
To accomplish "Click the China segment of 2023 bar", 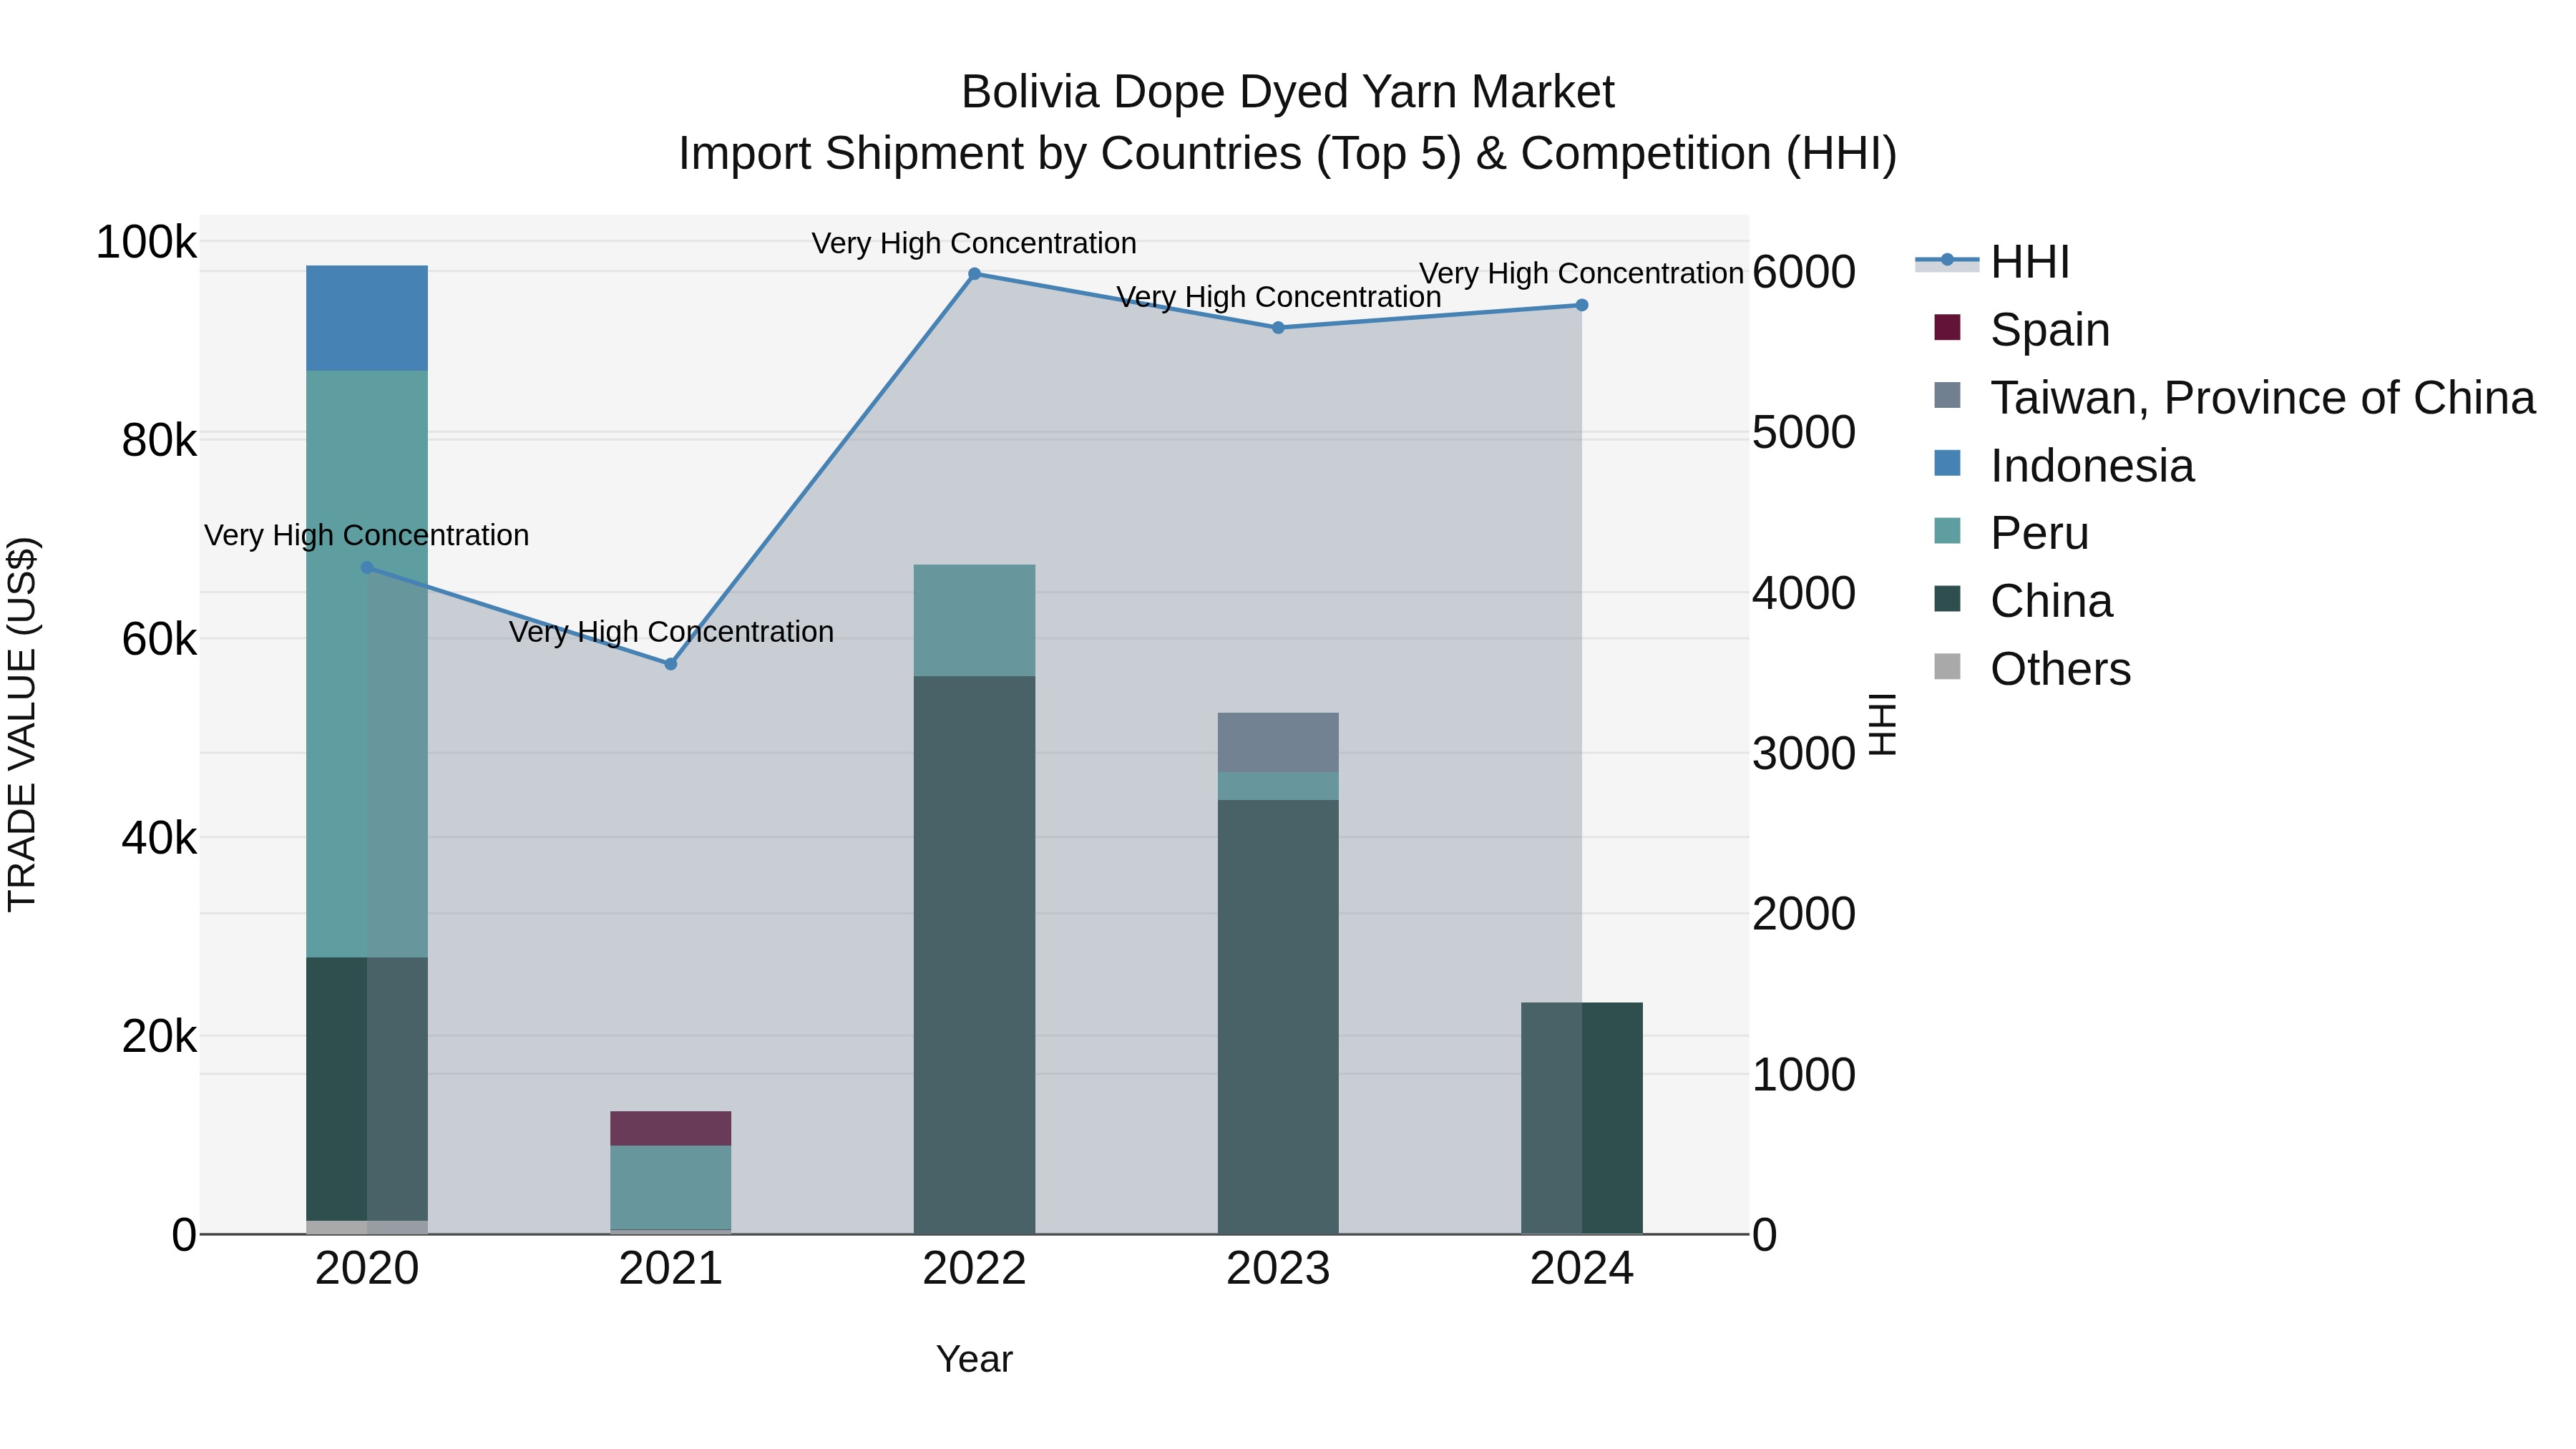I will [x=1278, y=1017].
